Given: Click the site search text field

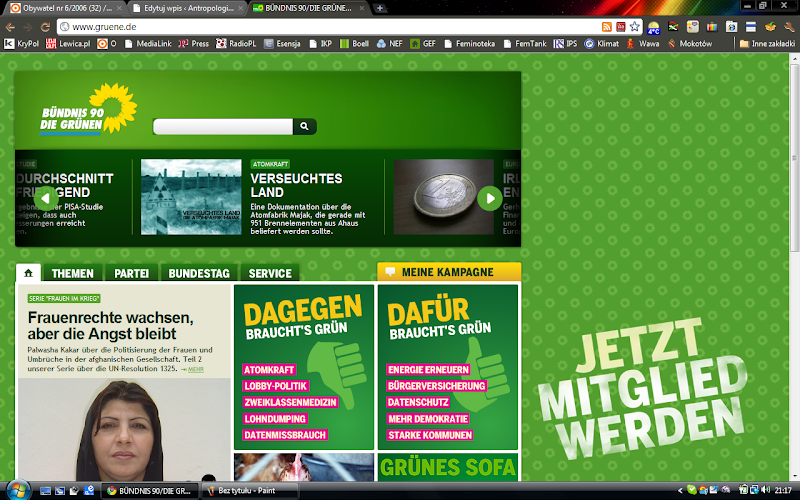Looking at the screenshot, I should pos(223,126).
